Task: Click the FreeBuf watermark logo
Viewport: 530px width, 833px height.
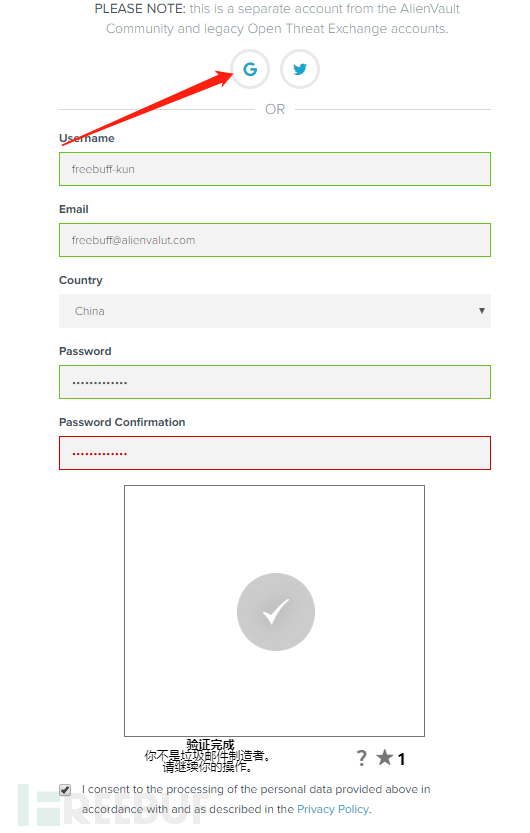Action: coord(114,804)
